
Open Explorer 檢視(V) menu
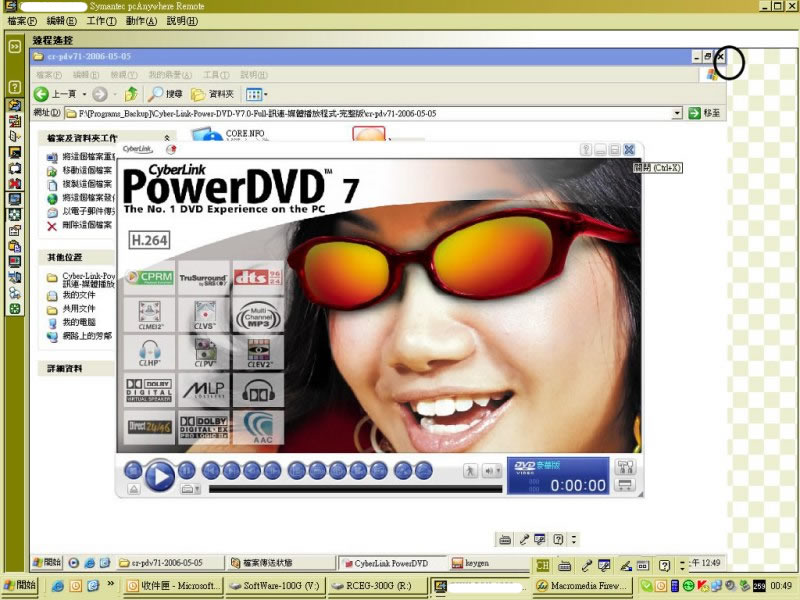coord(124,75)
